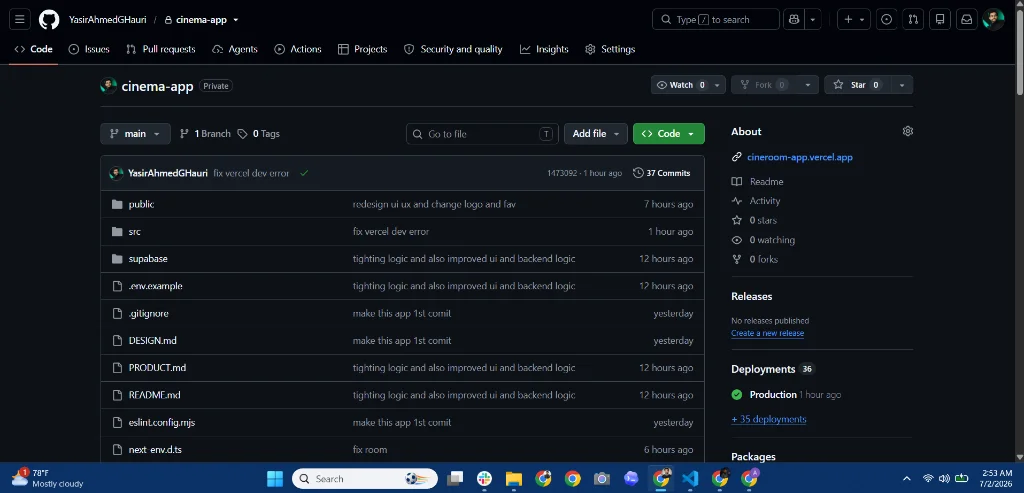The height and width of the screenshot is (493, 1024).
Task: Go to the Projects tab
Action: coord(362,49)
